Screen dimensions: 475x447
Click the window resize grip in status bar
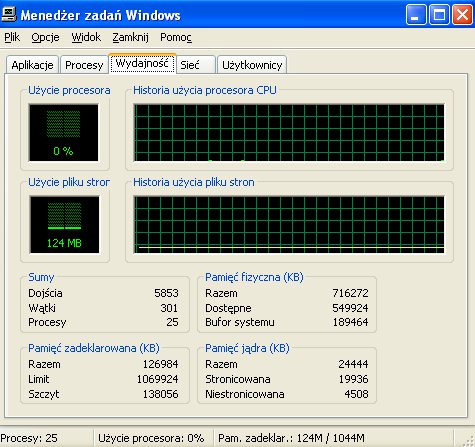pyautogui.click(x=468, y=439)
